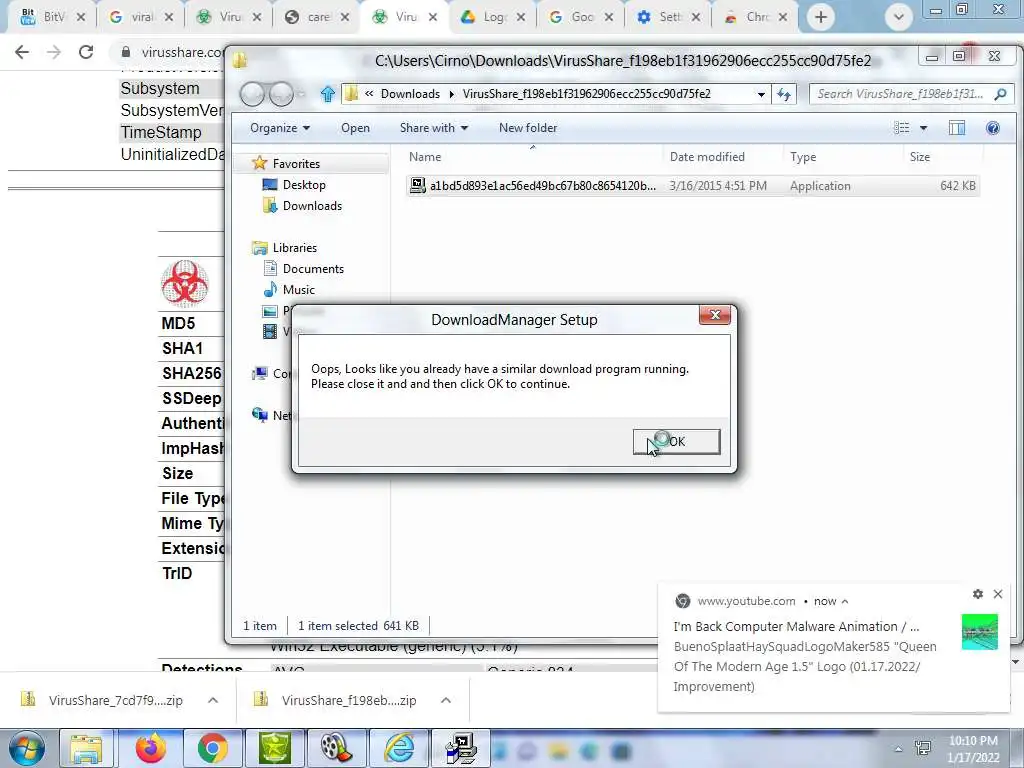Click Chrome back button
This screenshot has height=768, width=1024.
(x=22, y=52)
